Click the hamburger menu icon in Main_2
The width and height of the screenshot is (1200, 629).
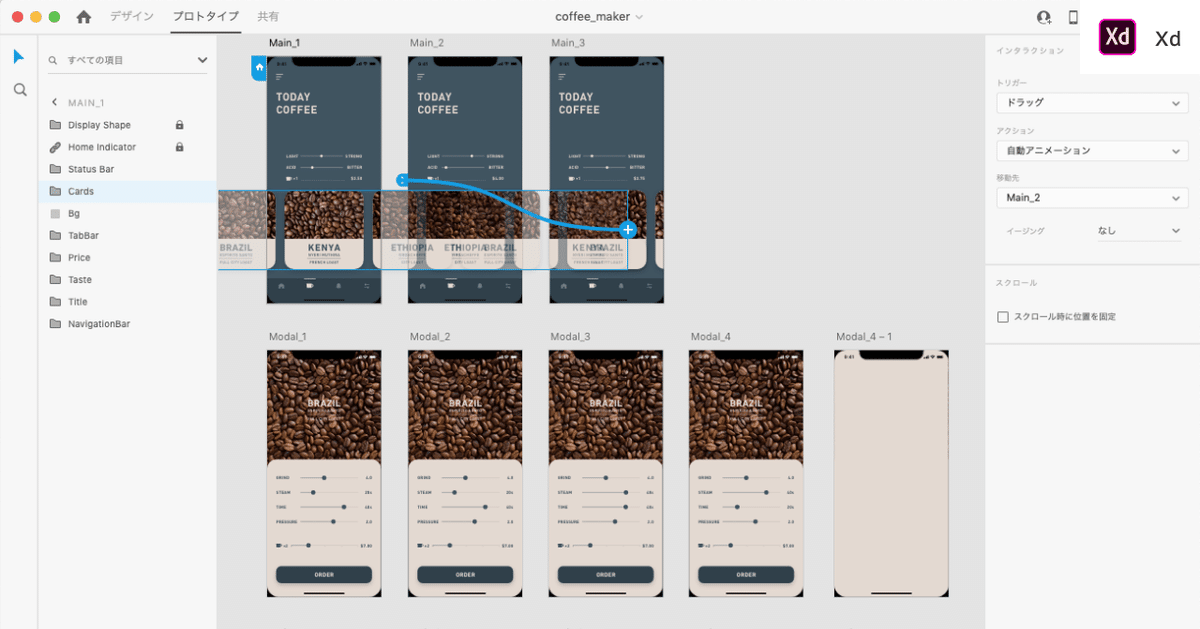[421, 77]
